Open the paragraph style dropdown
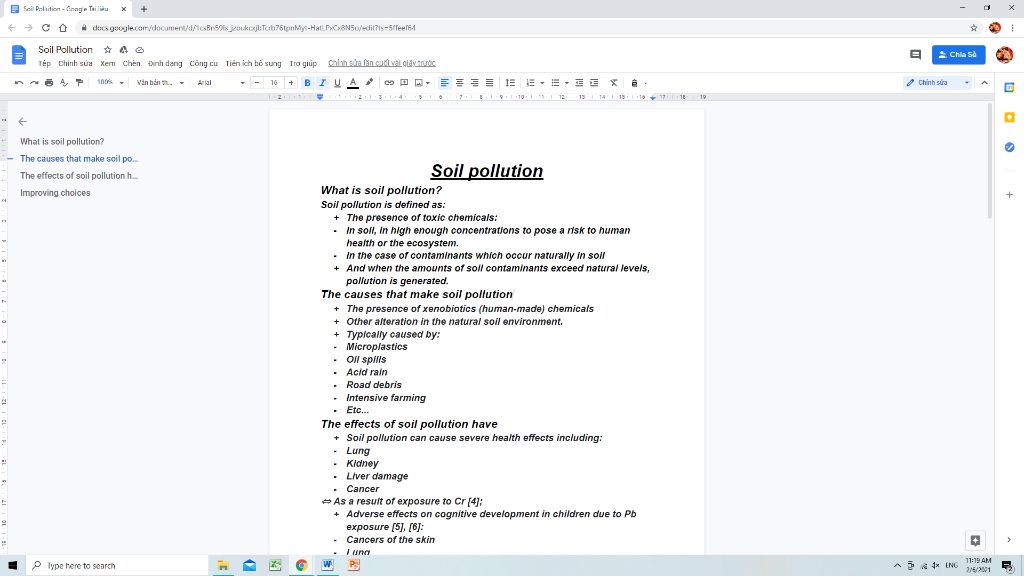The width and height of the screenshot is (1024, 576). coord(160,83)
